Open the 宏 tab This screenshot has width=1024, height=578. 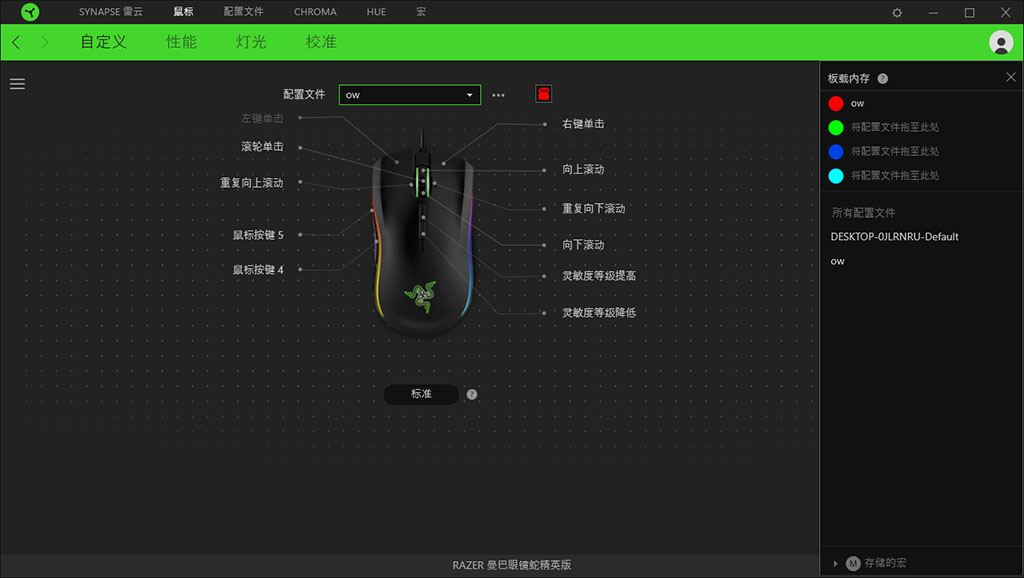point(421,12)
